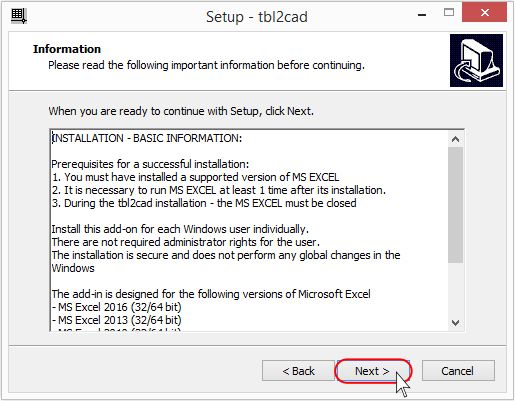Click the scroll up arrow of the info box
The height and width of the screenshot is (401, 515).
tap(455, 139)
